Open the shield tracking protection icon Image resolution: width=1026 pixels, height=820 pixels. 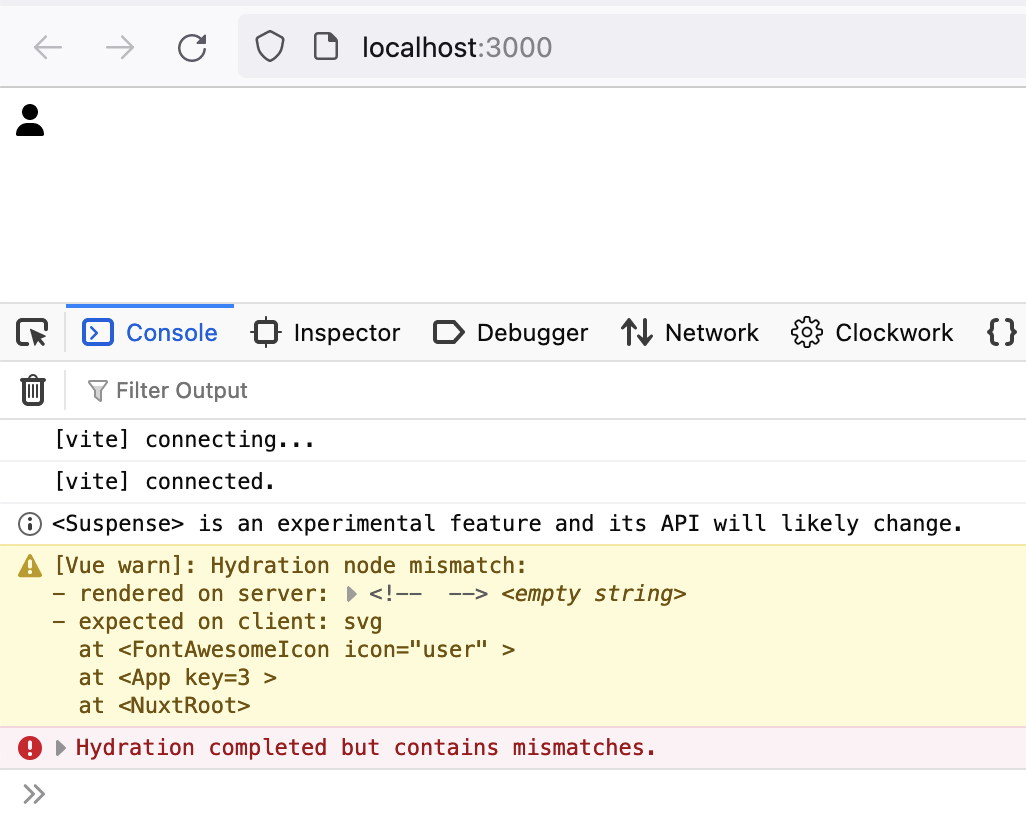click(x=270, y=47)
